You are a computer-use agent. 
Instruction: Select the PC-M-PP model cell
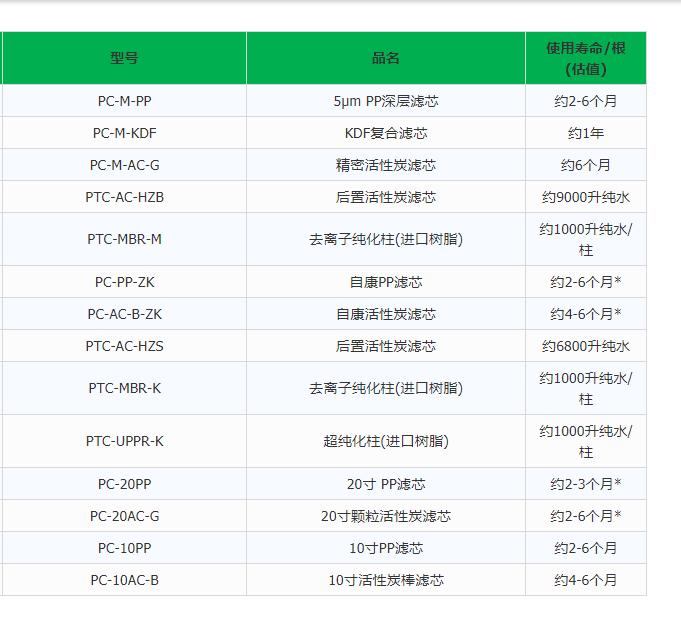coord(124,101)
